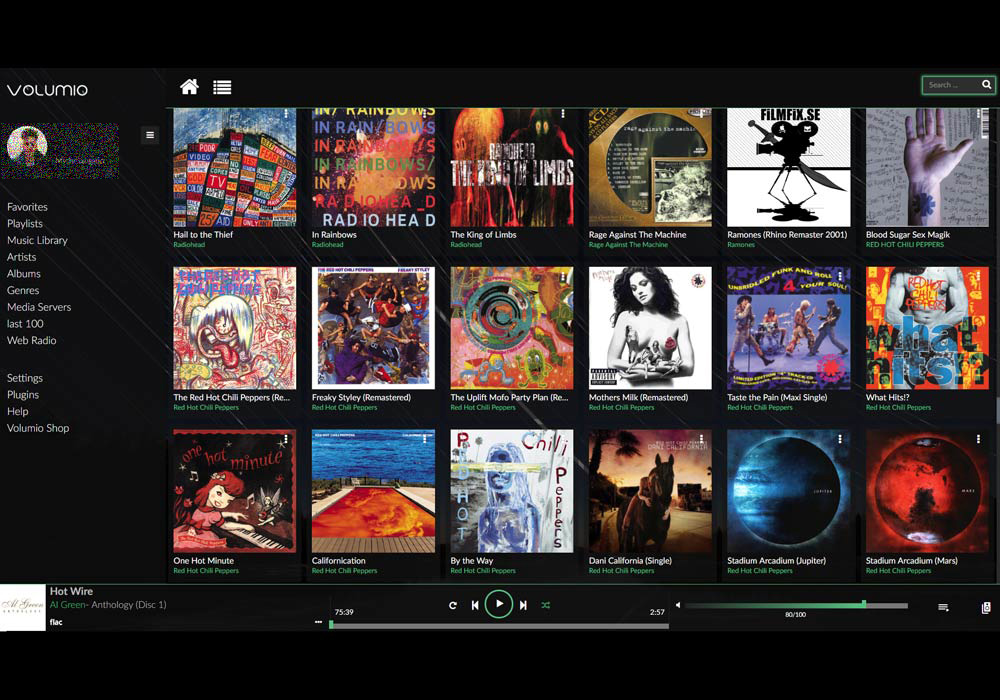Open Mothers Milk album cover
The height and width of the screenshot is (700, 1000).
[x=650, y=328]
